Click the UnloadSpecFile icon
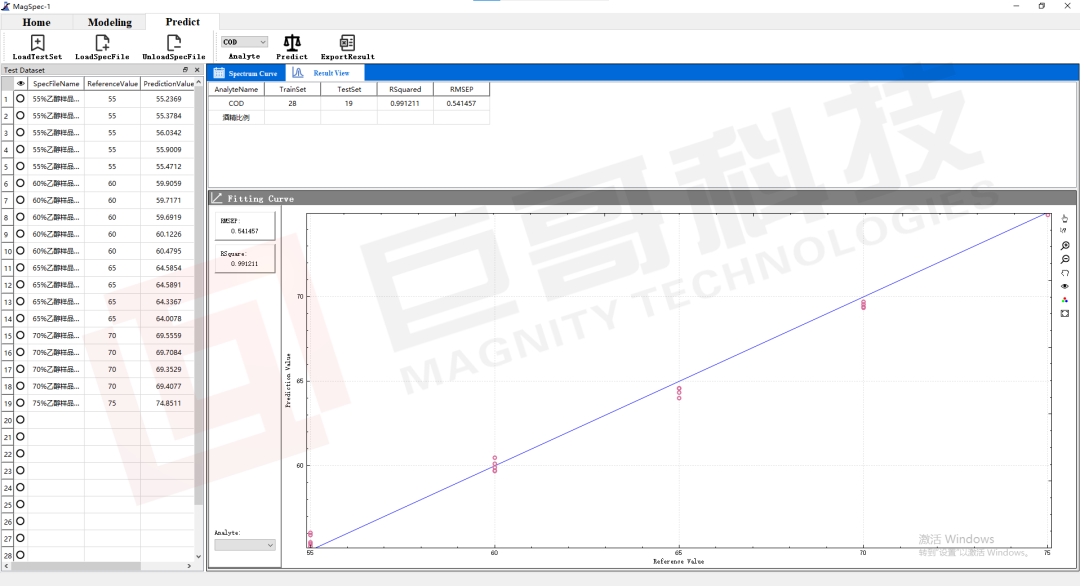This screenshot has width=1080, height=586. (174, 43)
